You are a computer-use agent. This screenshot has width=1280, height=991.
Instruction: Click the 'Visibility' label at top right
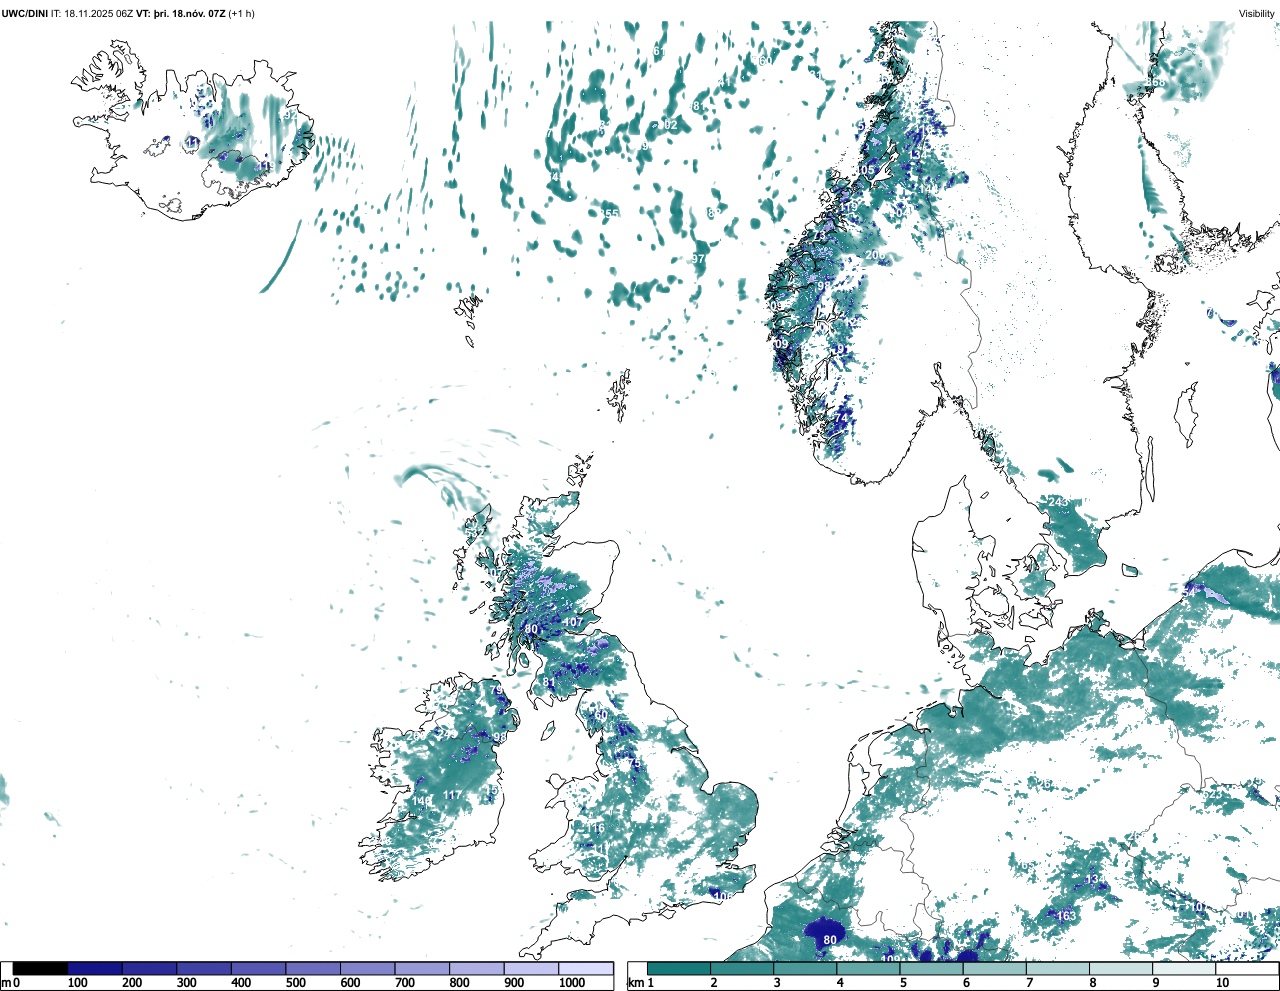tap(1257, 13)
